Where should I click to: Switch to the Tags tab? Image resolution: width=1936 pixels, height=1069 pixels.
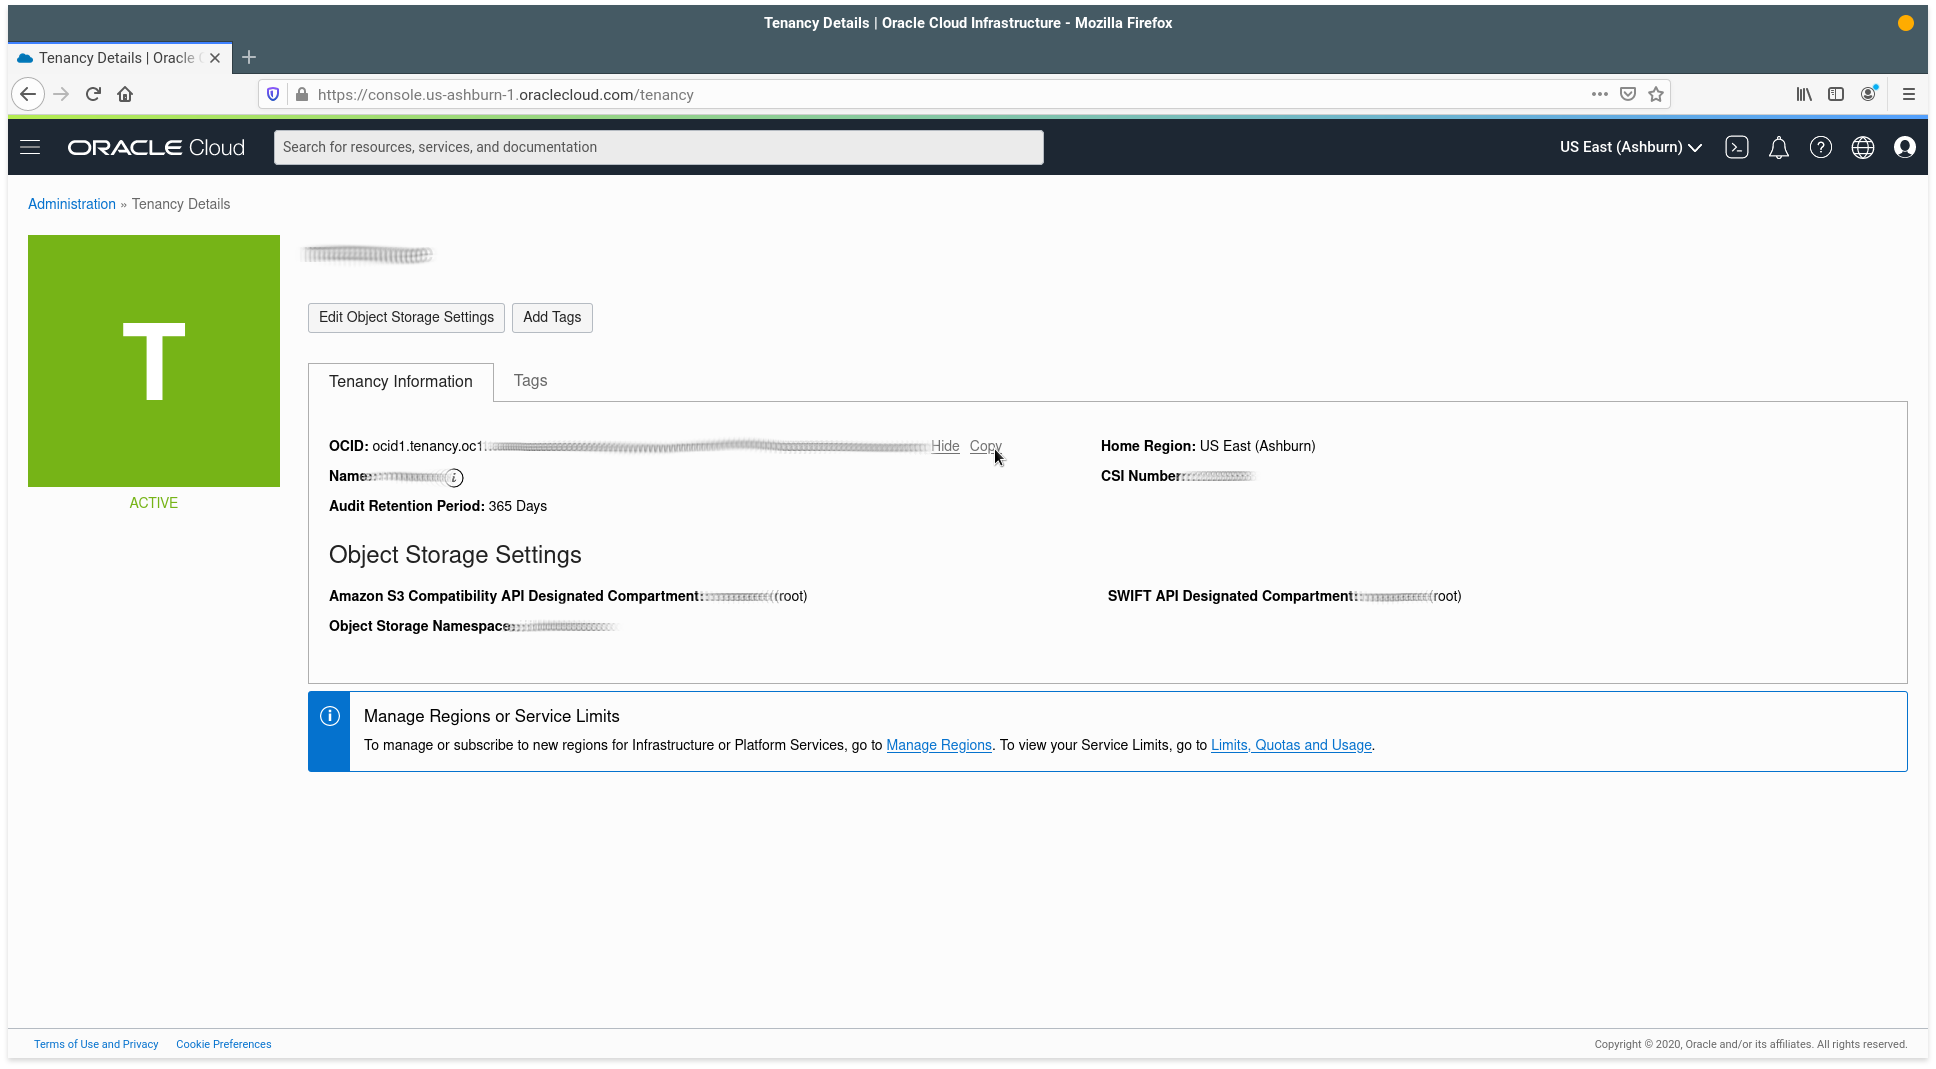pyautogui.click(x=530, y=381)
